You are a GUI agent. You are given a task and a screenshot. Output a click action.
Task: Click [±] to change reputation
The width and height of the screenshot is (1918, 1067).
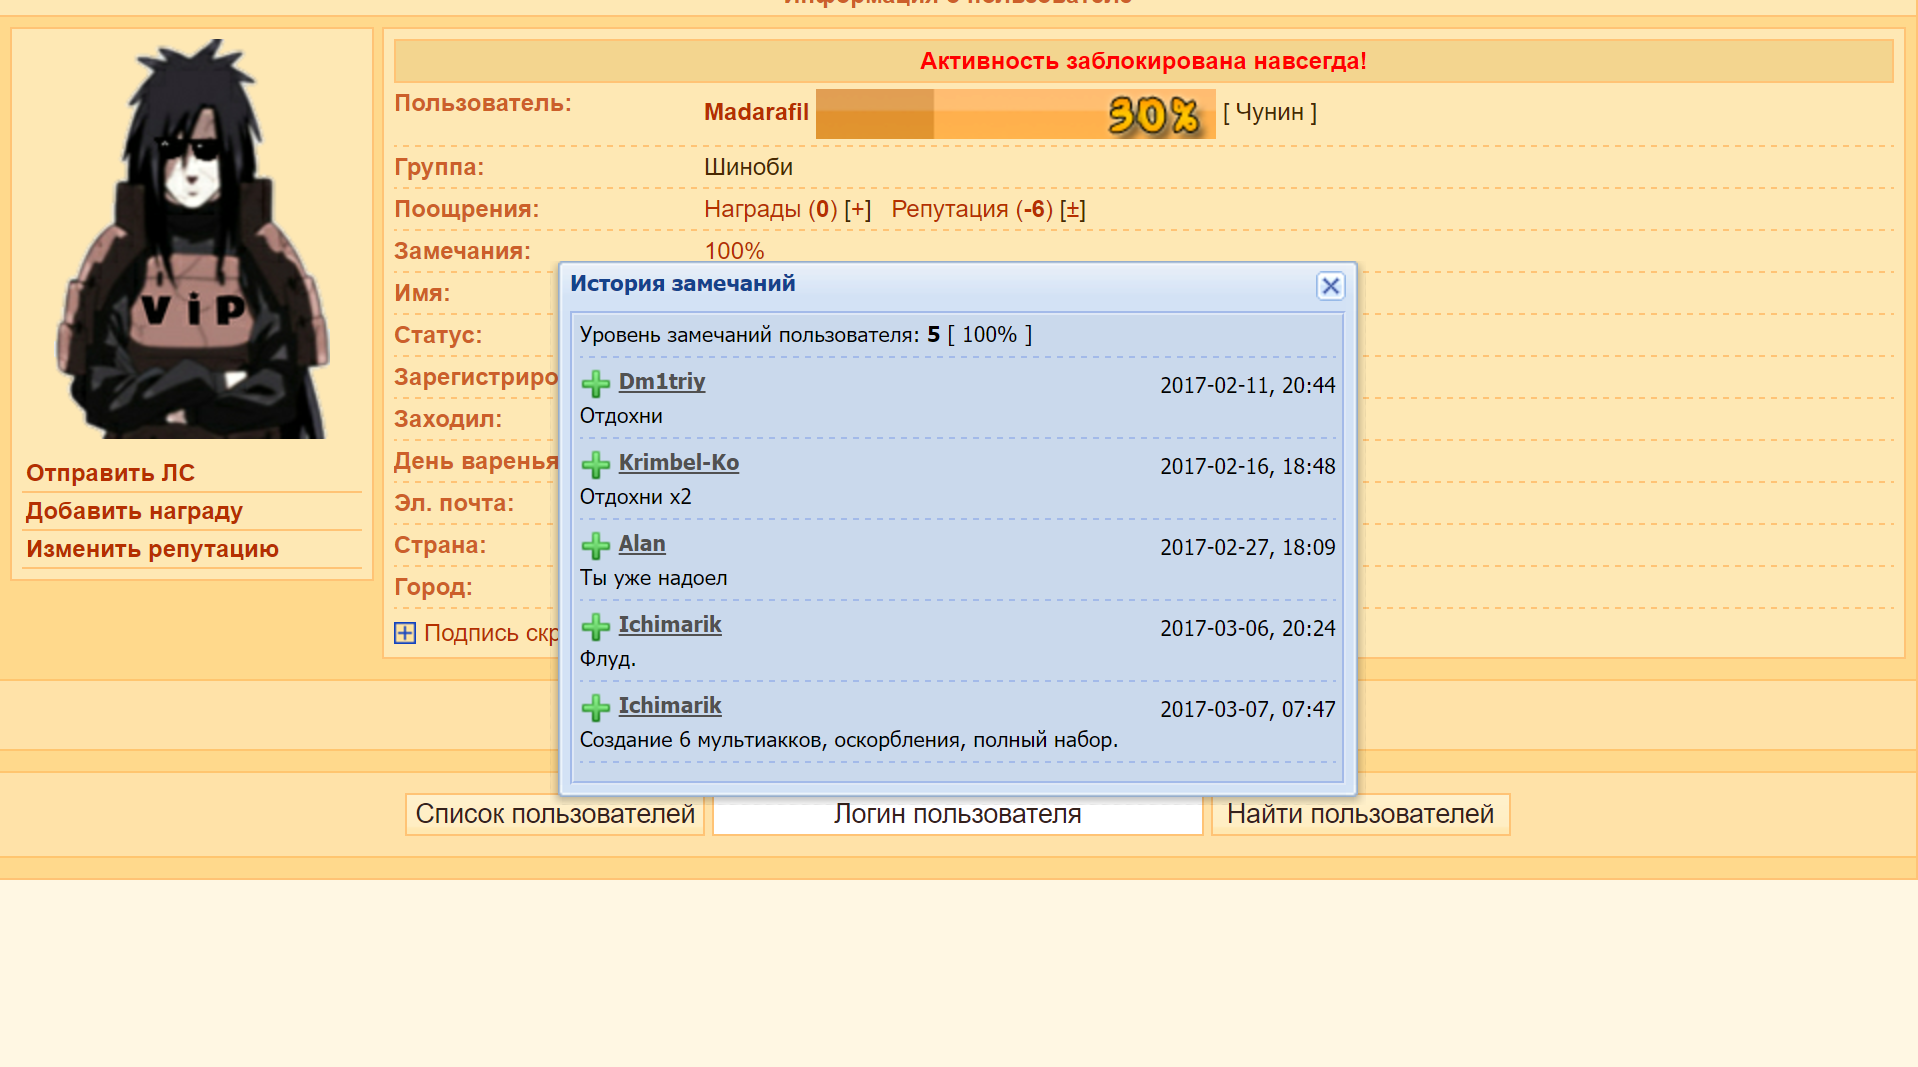click(1073, 209)
